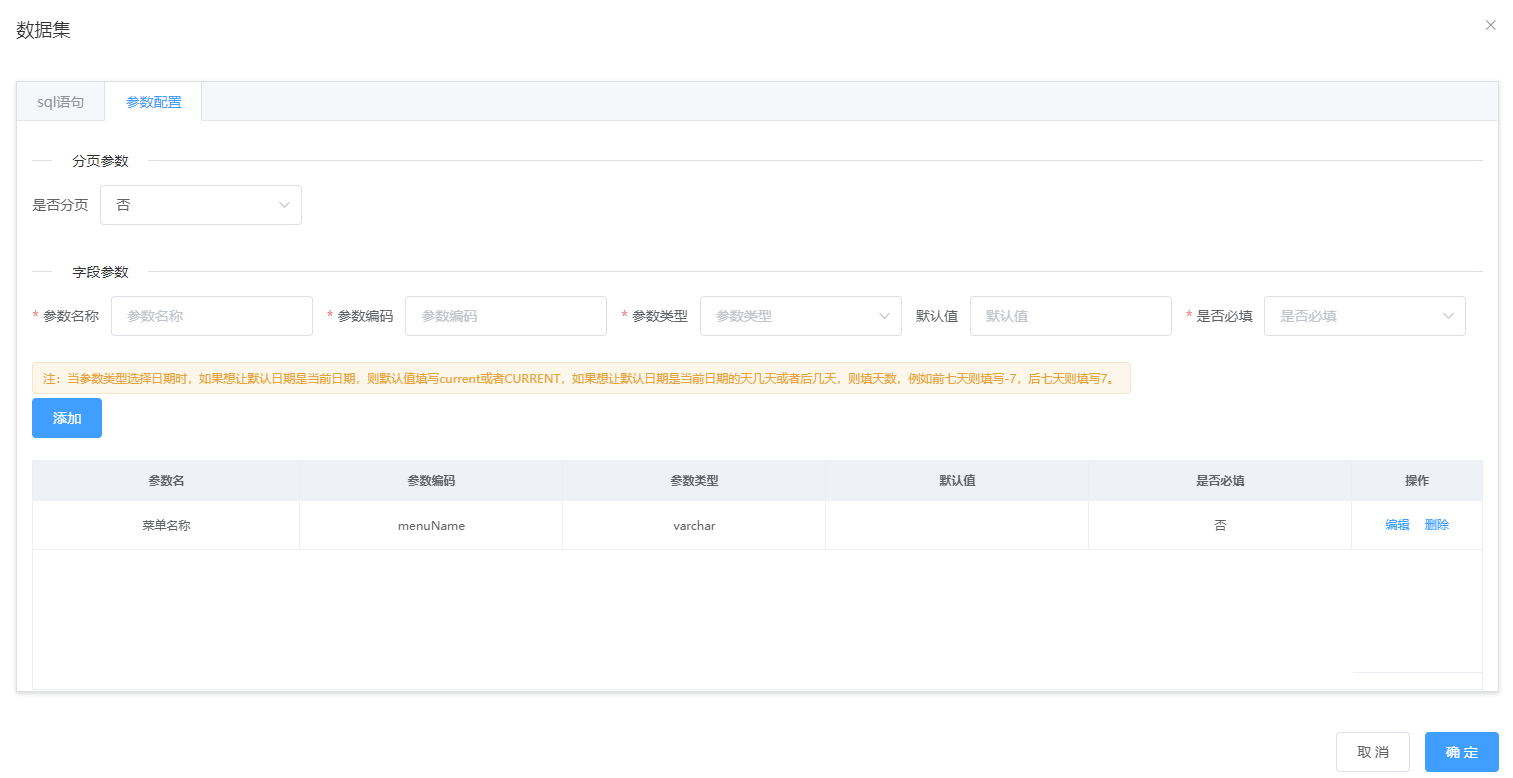1513x778 pixels.
Task: Click 删除 to remove the 菜单名称 parameter
Action: tap(1437, 524)
